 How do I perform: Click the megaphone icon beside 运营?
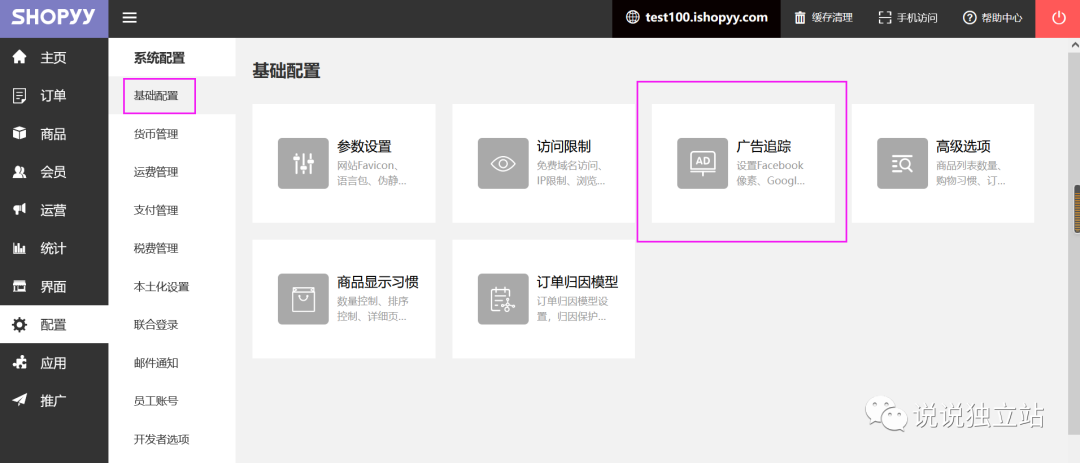[x=20, y=210]
